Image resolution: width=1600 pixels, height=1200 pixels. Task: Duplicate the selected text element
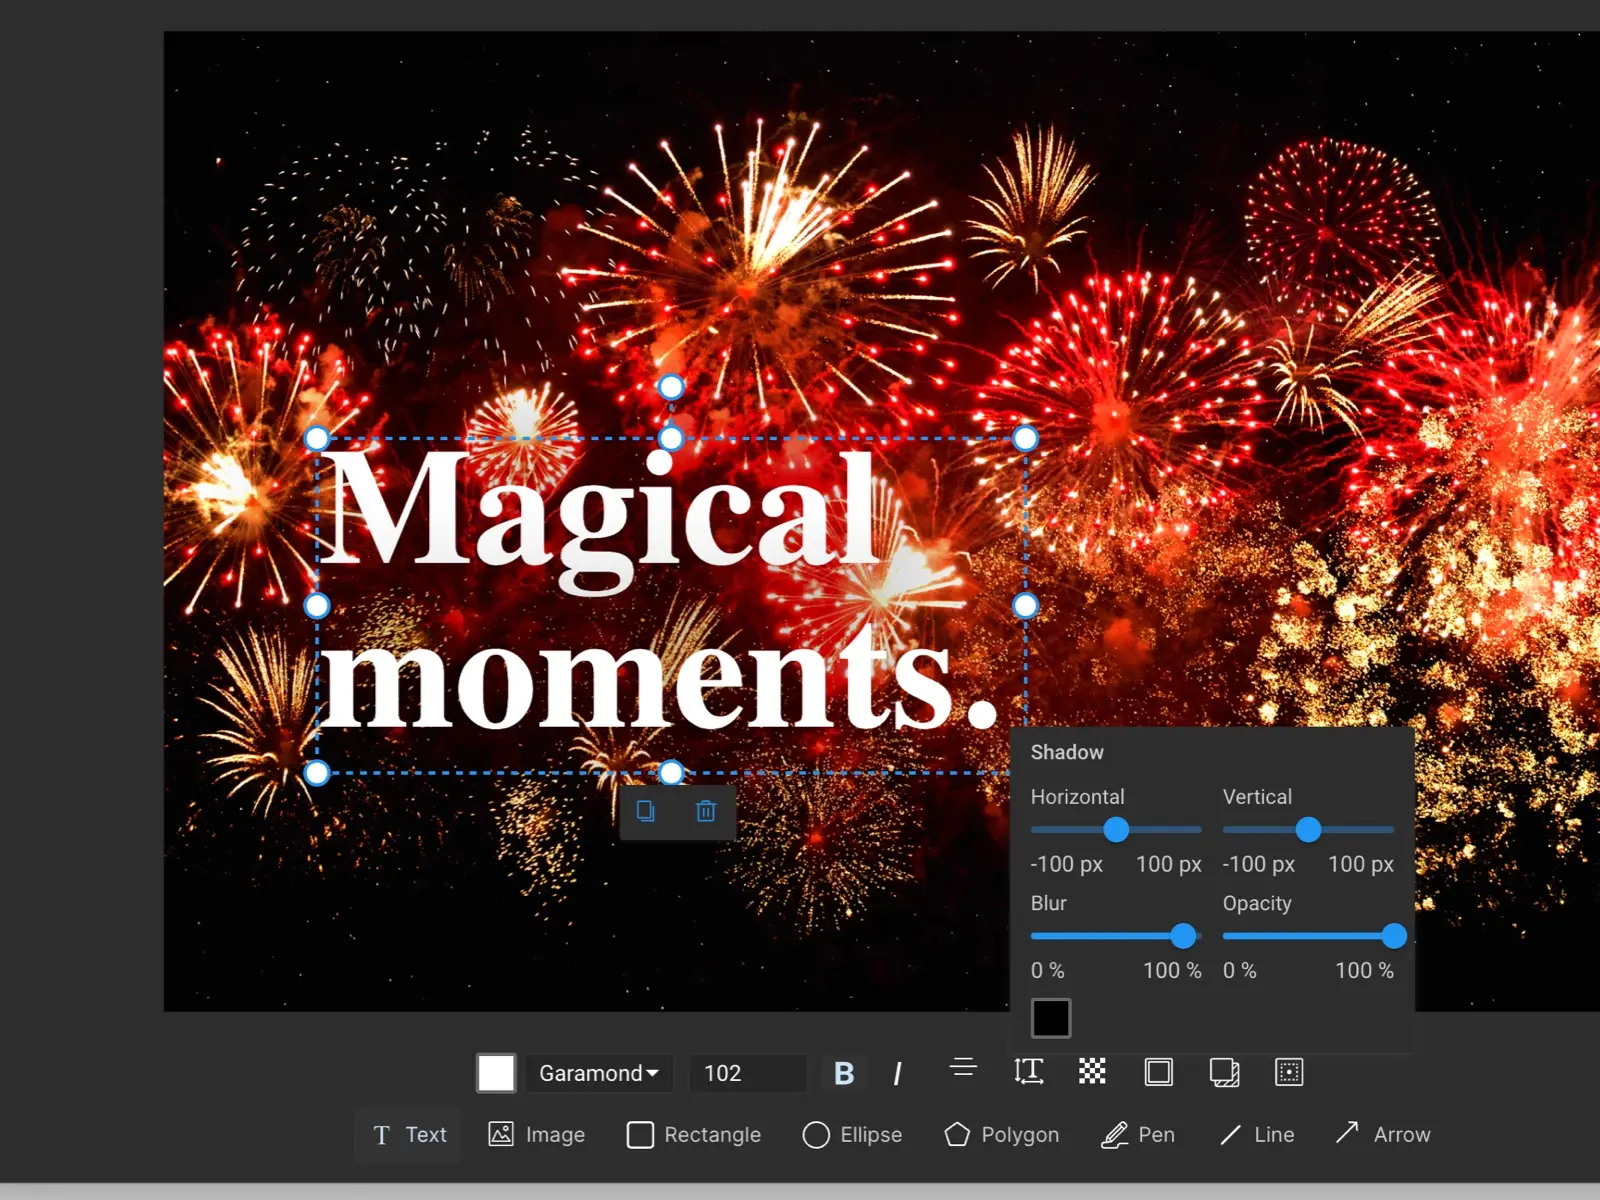click(646, 811)
